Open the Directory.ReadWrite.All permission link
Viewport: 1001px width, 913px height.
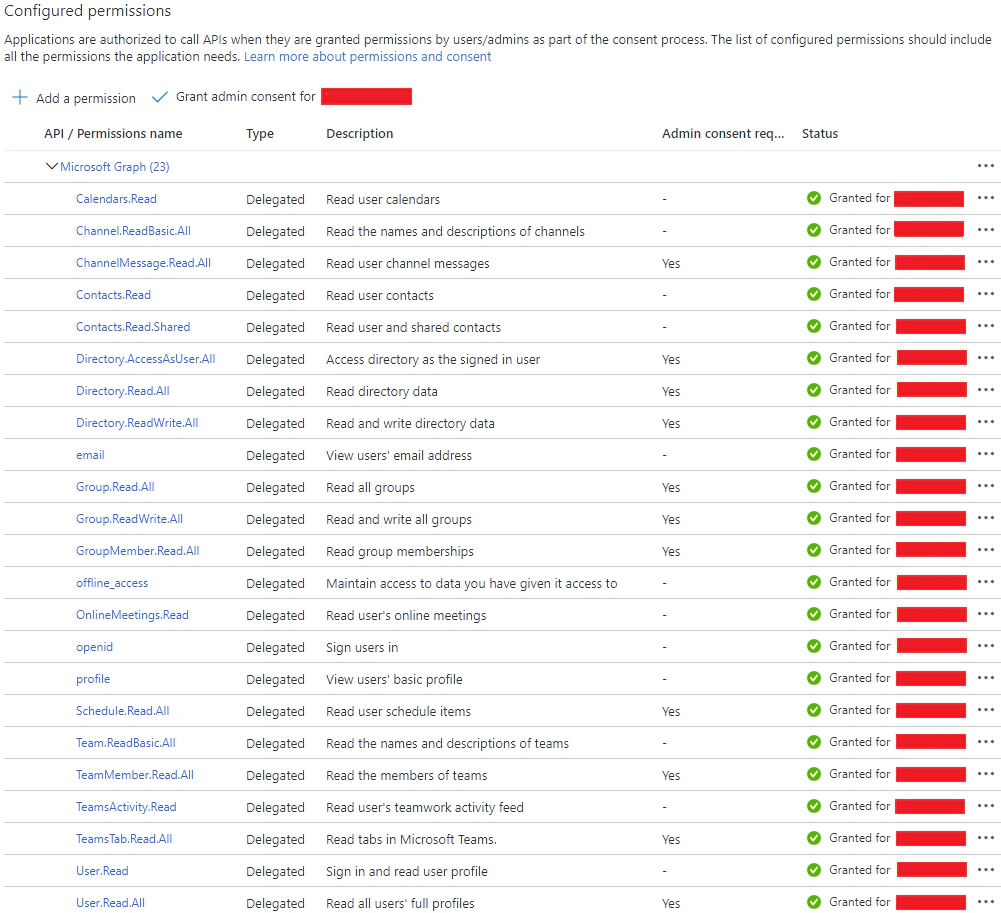click(137, 422)
